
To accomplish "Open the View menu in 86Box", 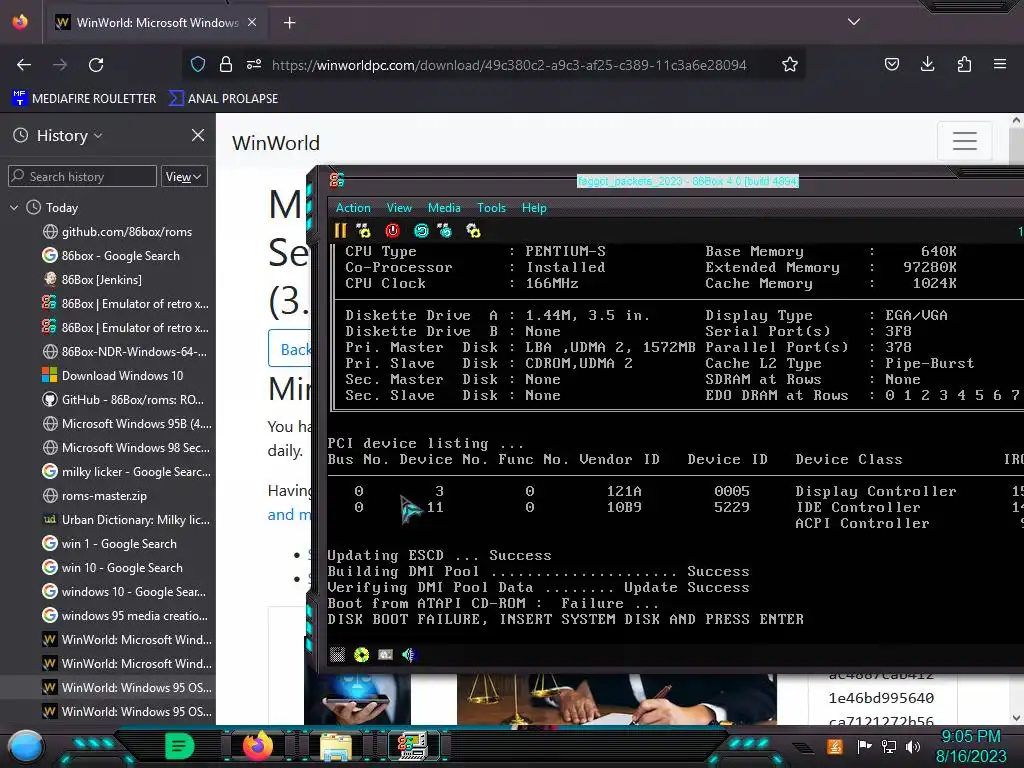I will [x=399, y=208].
